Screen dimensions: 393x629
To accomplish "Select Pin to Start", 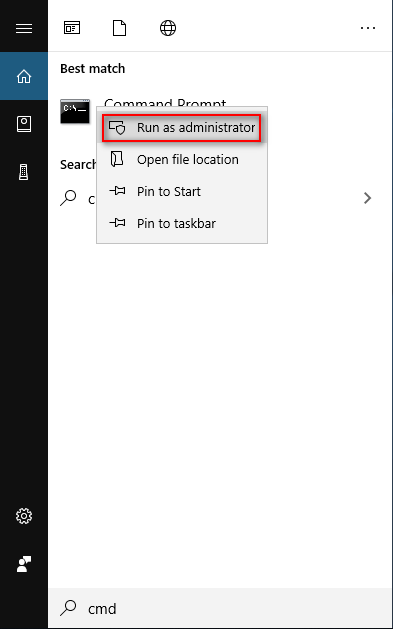I will (182, 191).
